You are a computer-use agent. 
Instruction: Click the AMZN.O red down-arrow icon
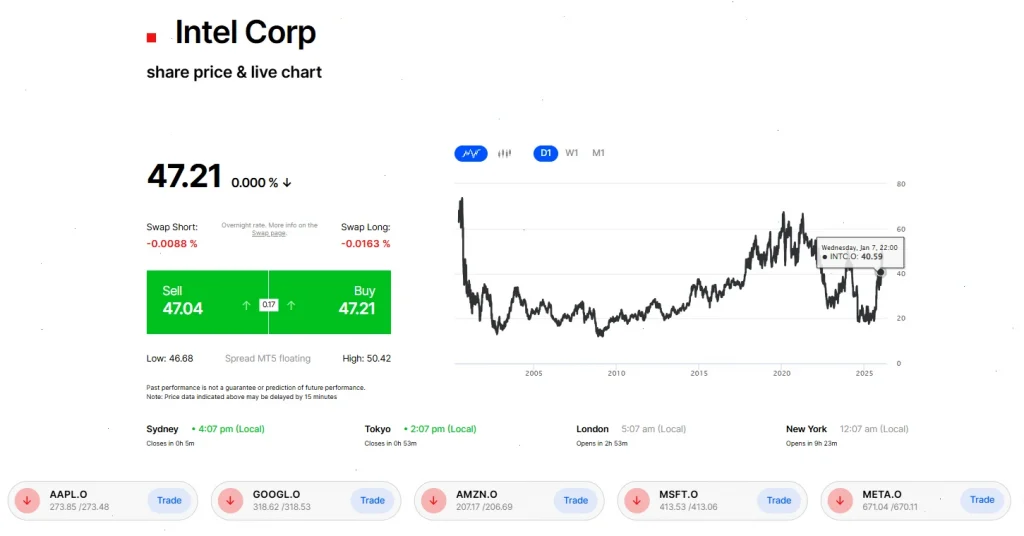click(434, 500)
